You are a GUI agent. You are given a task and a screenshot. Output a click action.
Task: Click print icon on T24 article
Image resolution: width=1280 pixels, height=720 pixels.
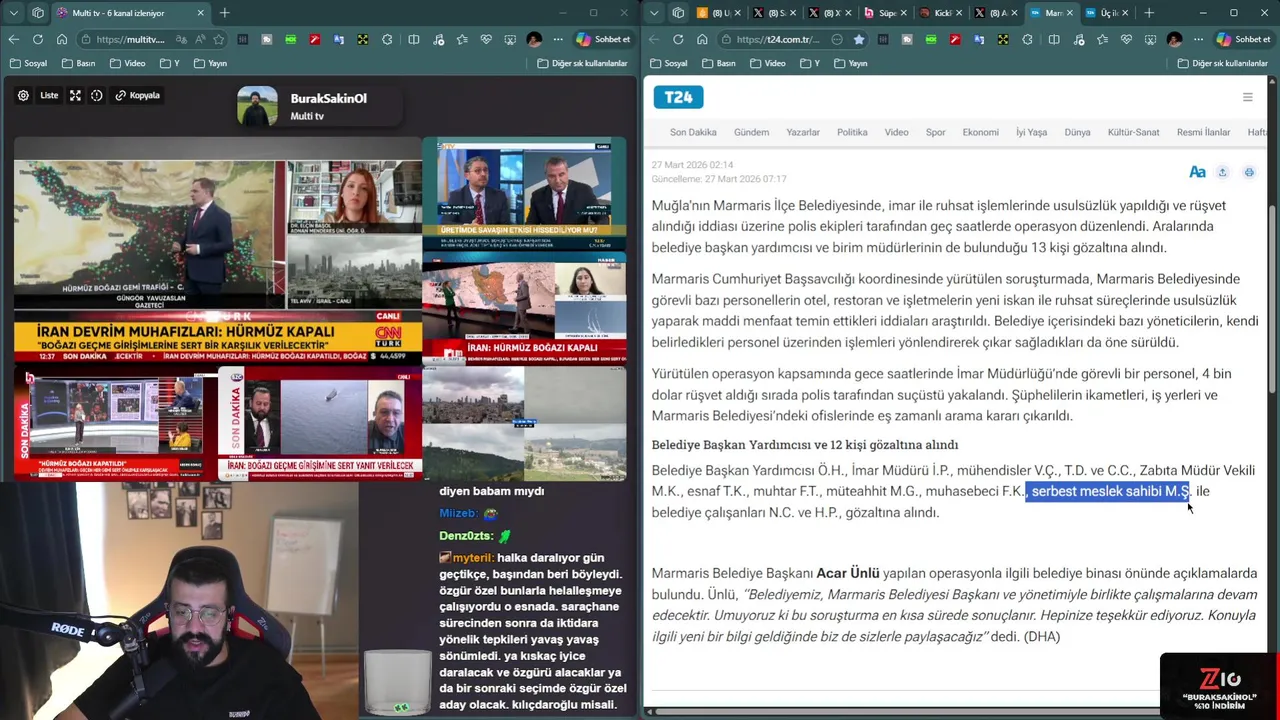tap(1249, 172)
